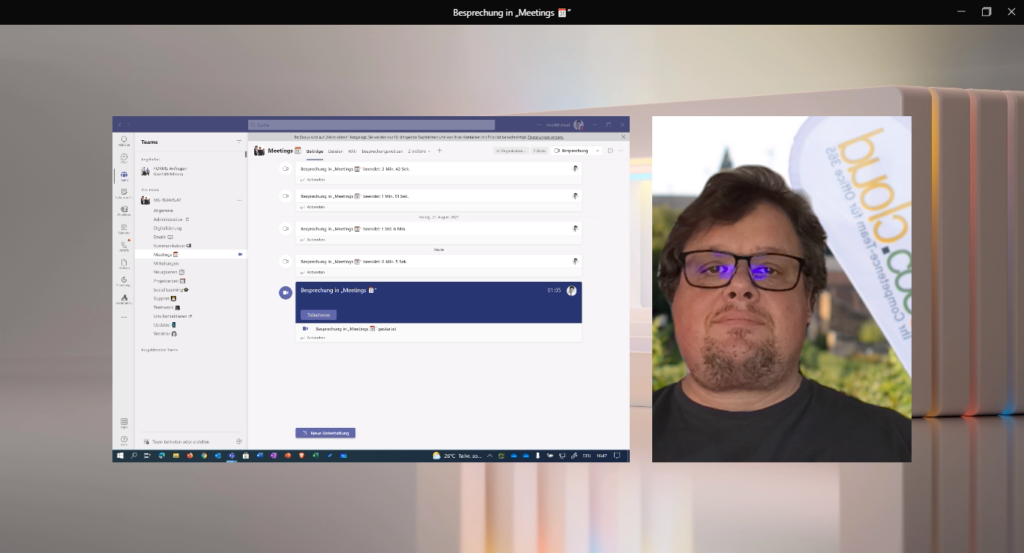Open the channel info icon
The height and width of the screenshot is (553, 1024).
pyautogui.click(x=610, y=151)
